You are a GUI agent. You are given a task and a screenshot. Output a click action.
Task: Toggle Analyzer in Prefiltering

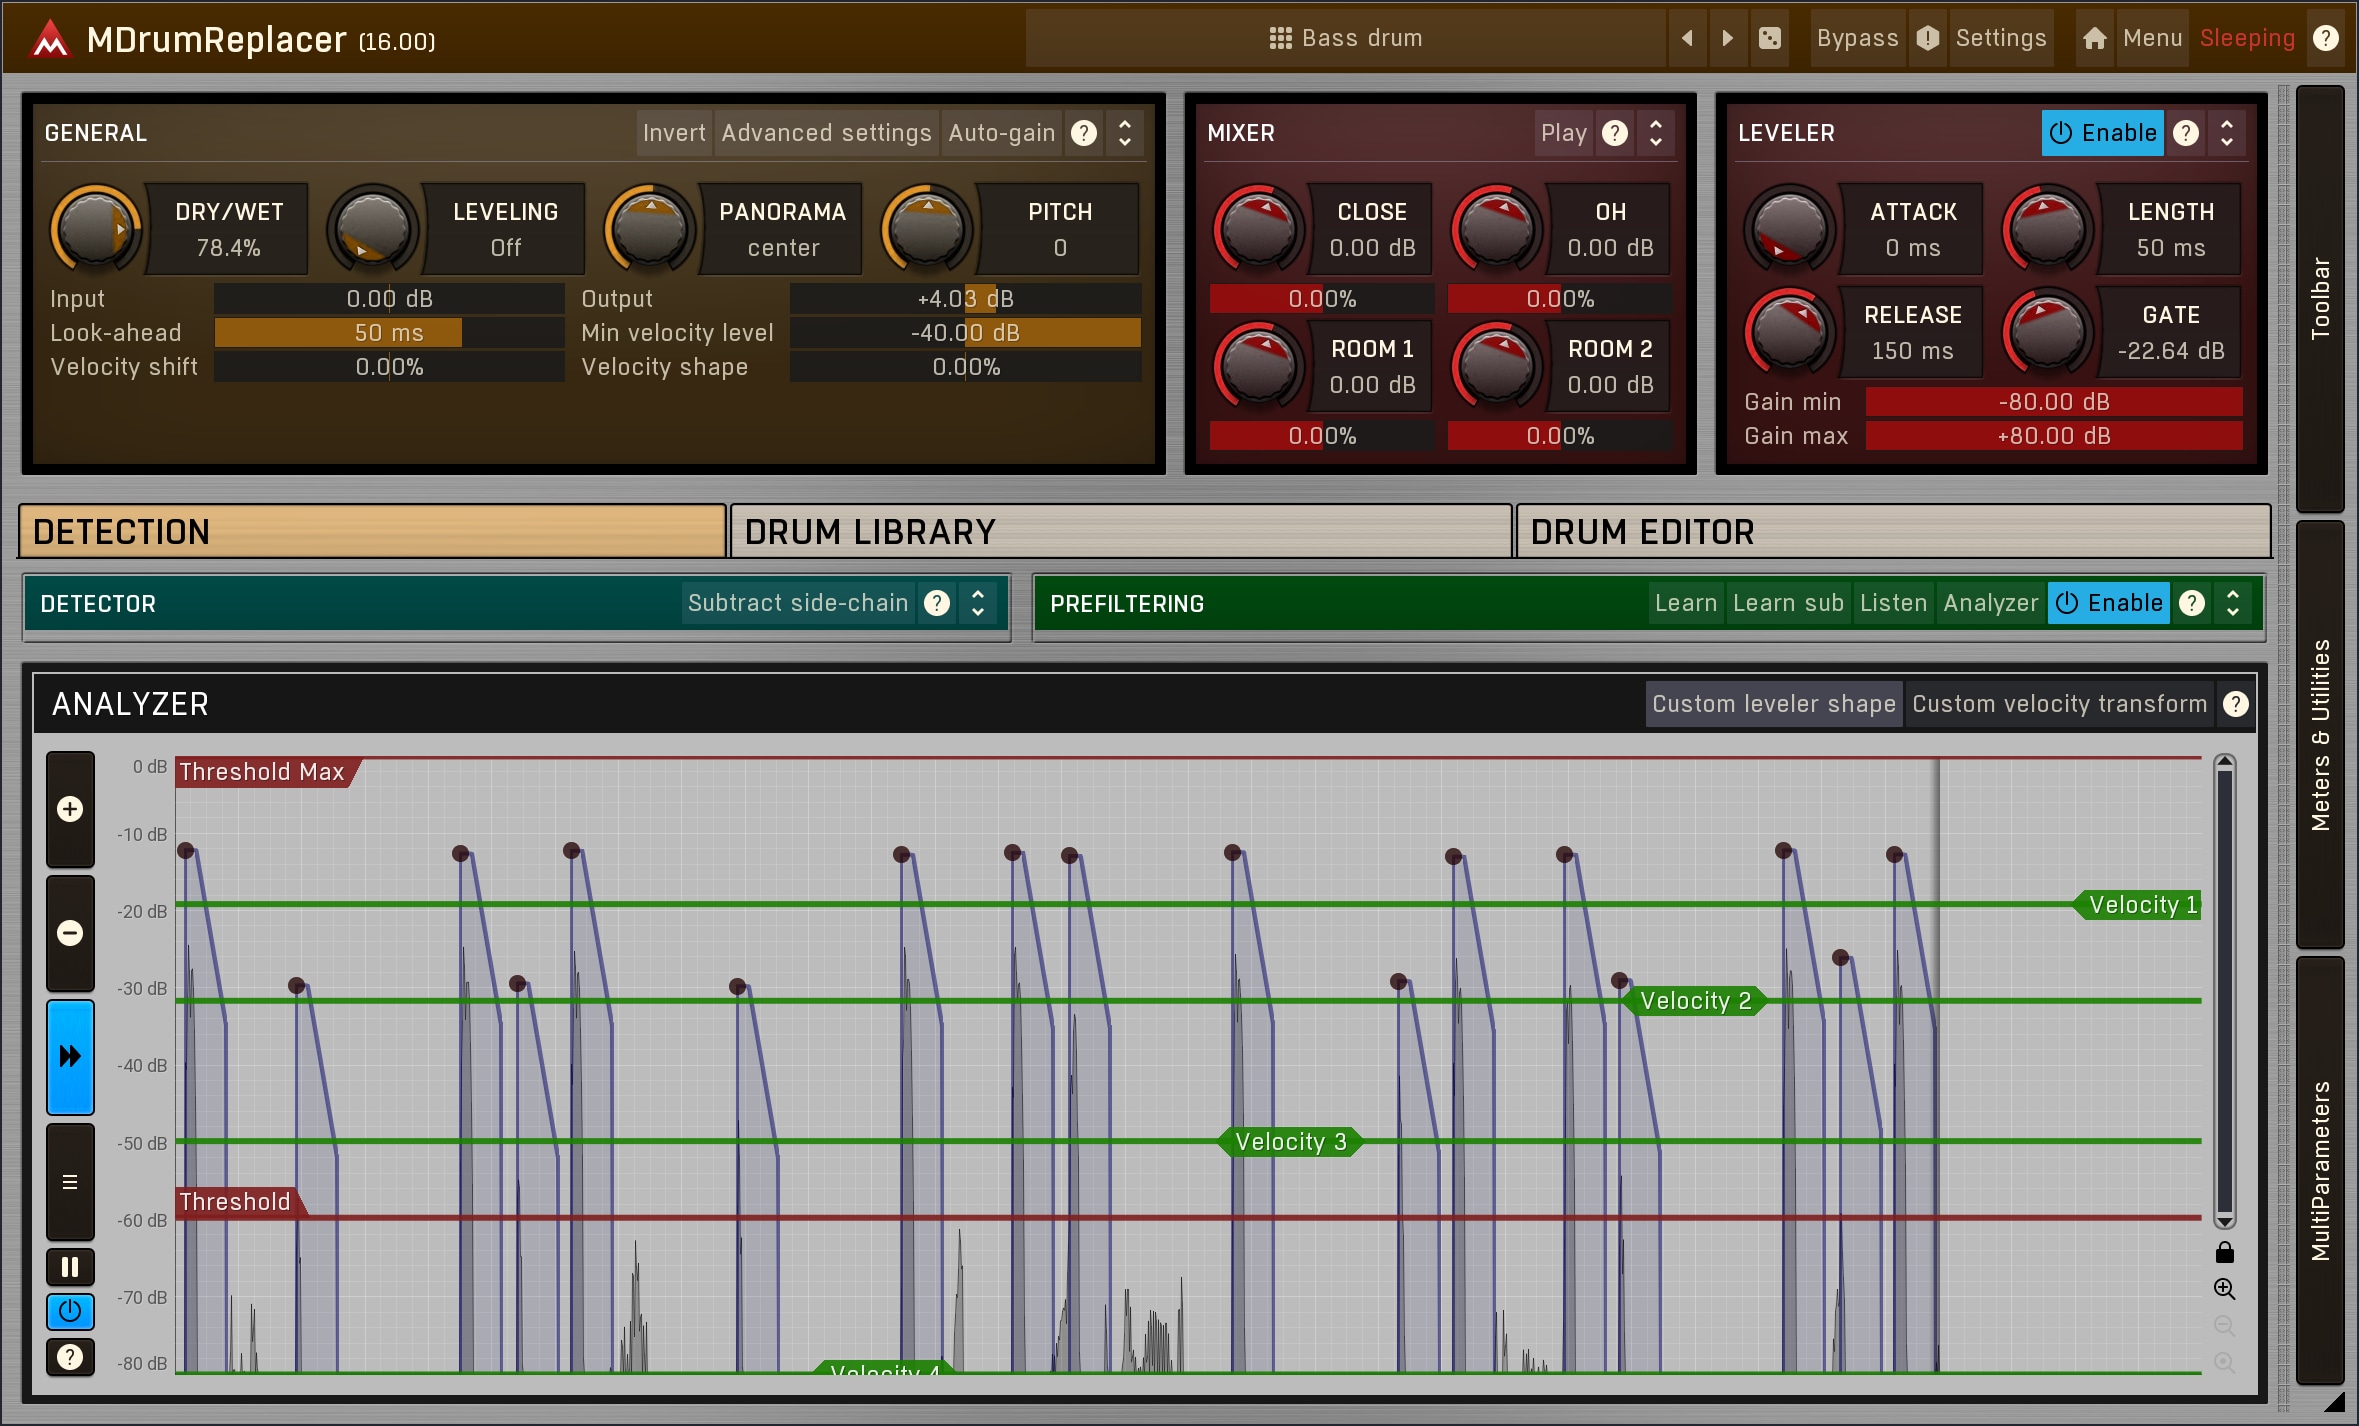[x=1990, y=603]
